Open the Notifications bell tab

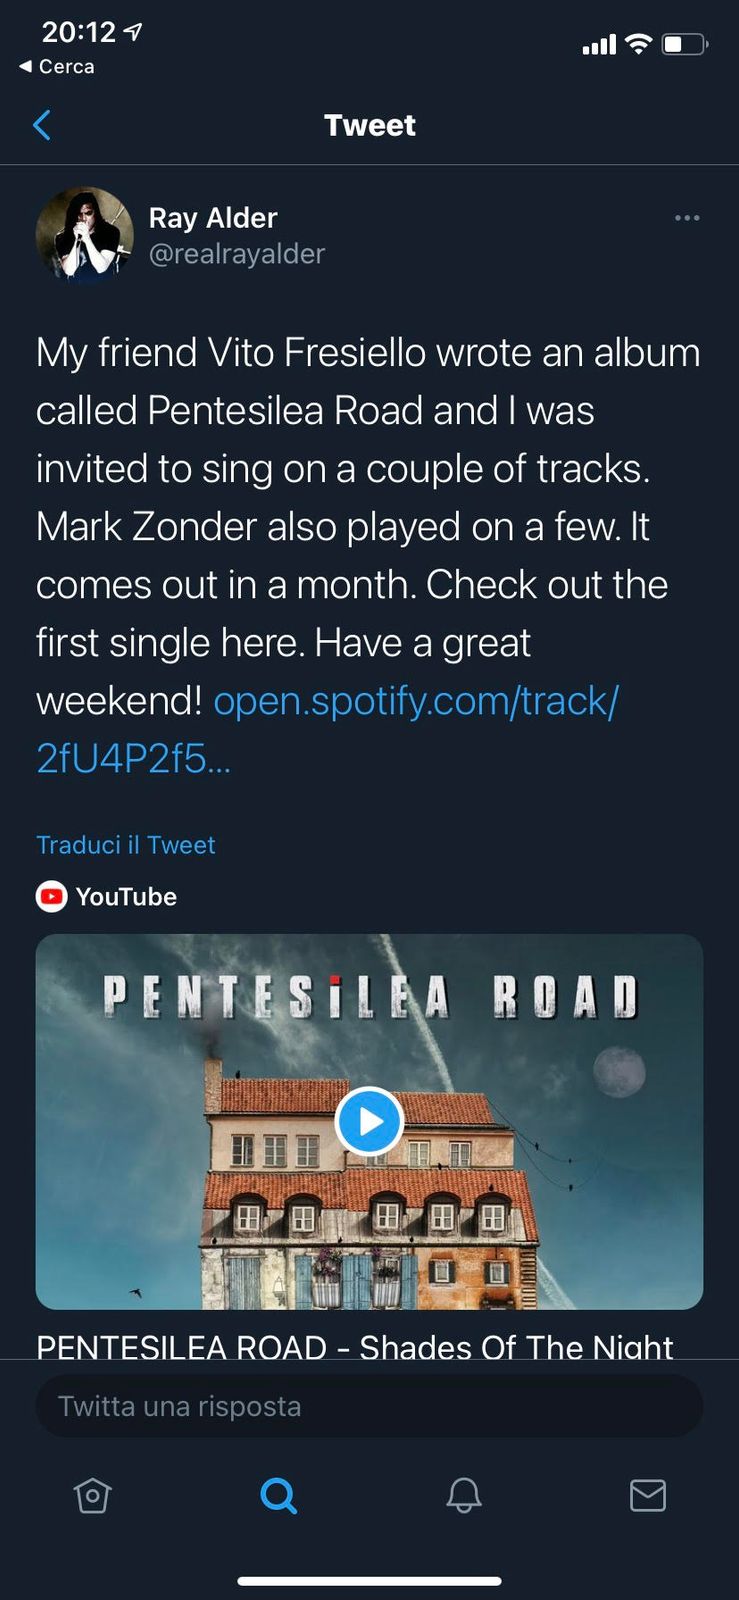(464, 1495)
